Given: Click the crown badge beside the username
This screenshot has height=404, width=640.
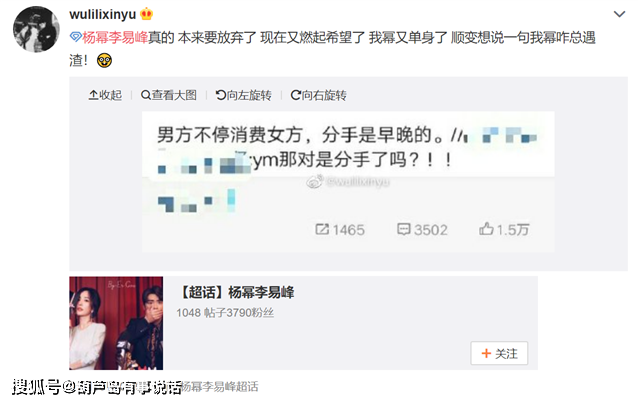Looking at the screenshot, I should [147, 14].
